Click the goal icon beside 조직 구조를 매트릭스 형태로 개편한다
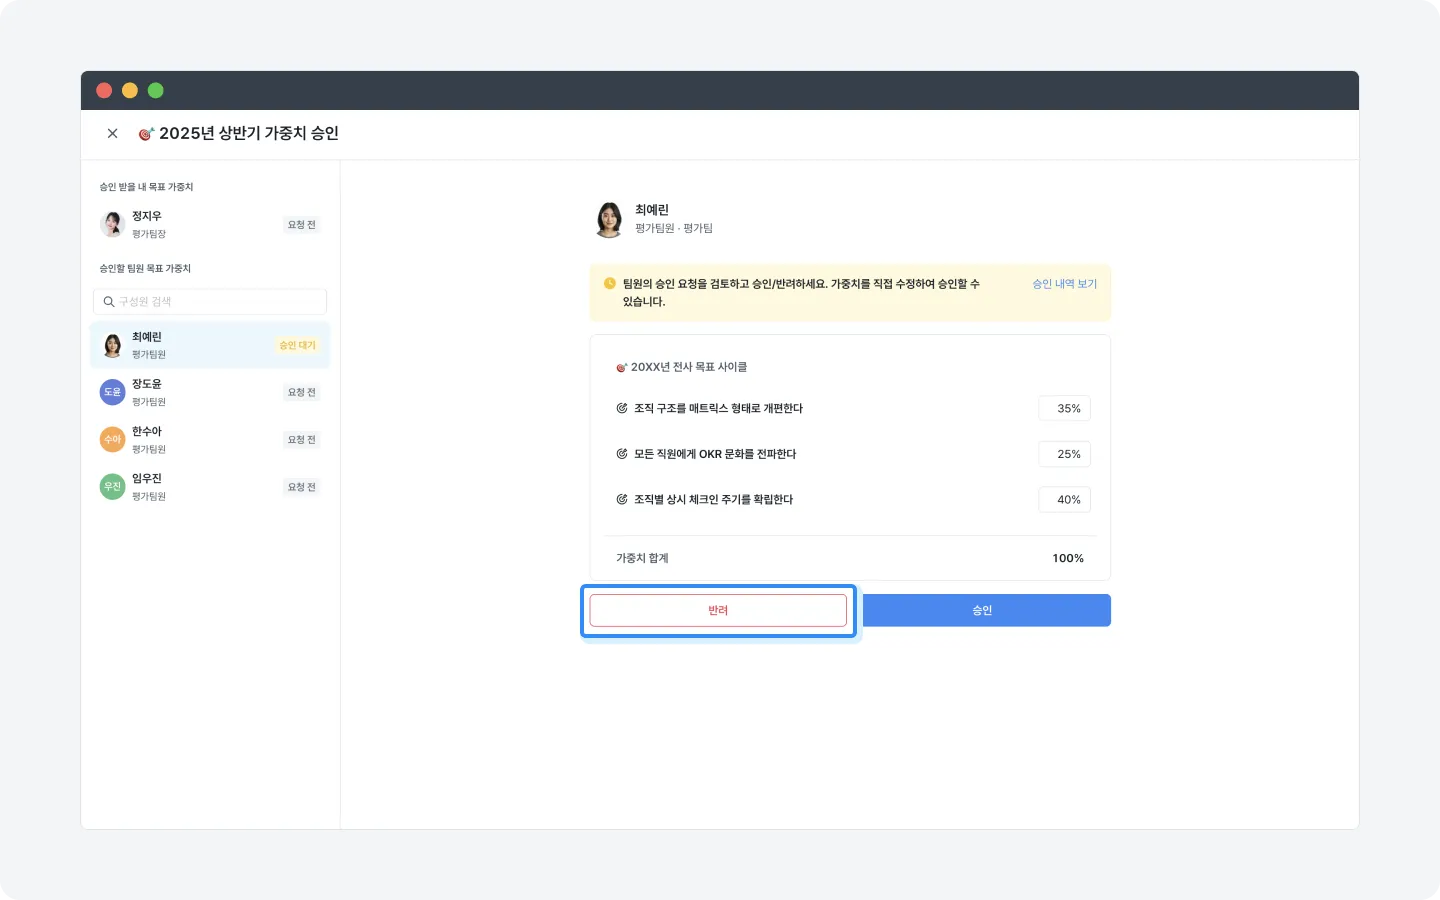 622,408
